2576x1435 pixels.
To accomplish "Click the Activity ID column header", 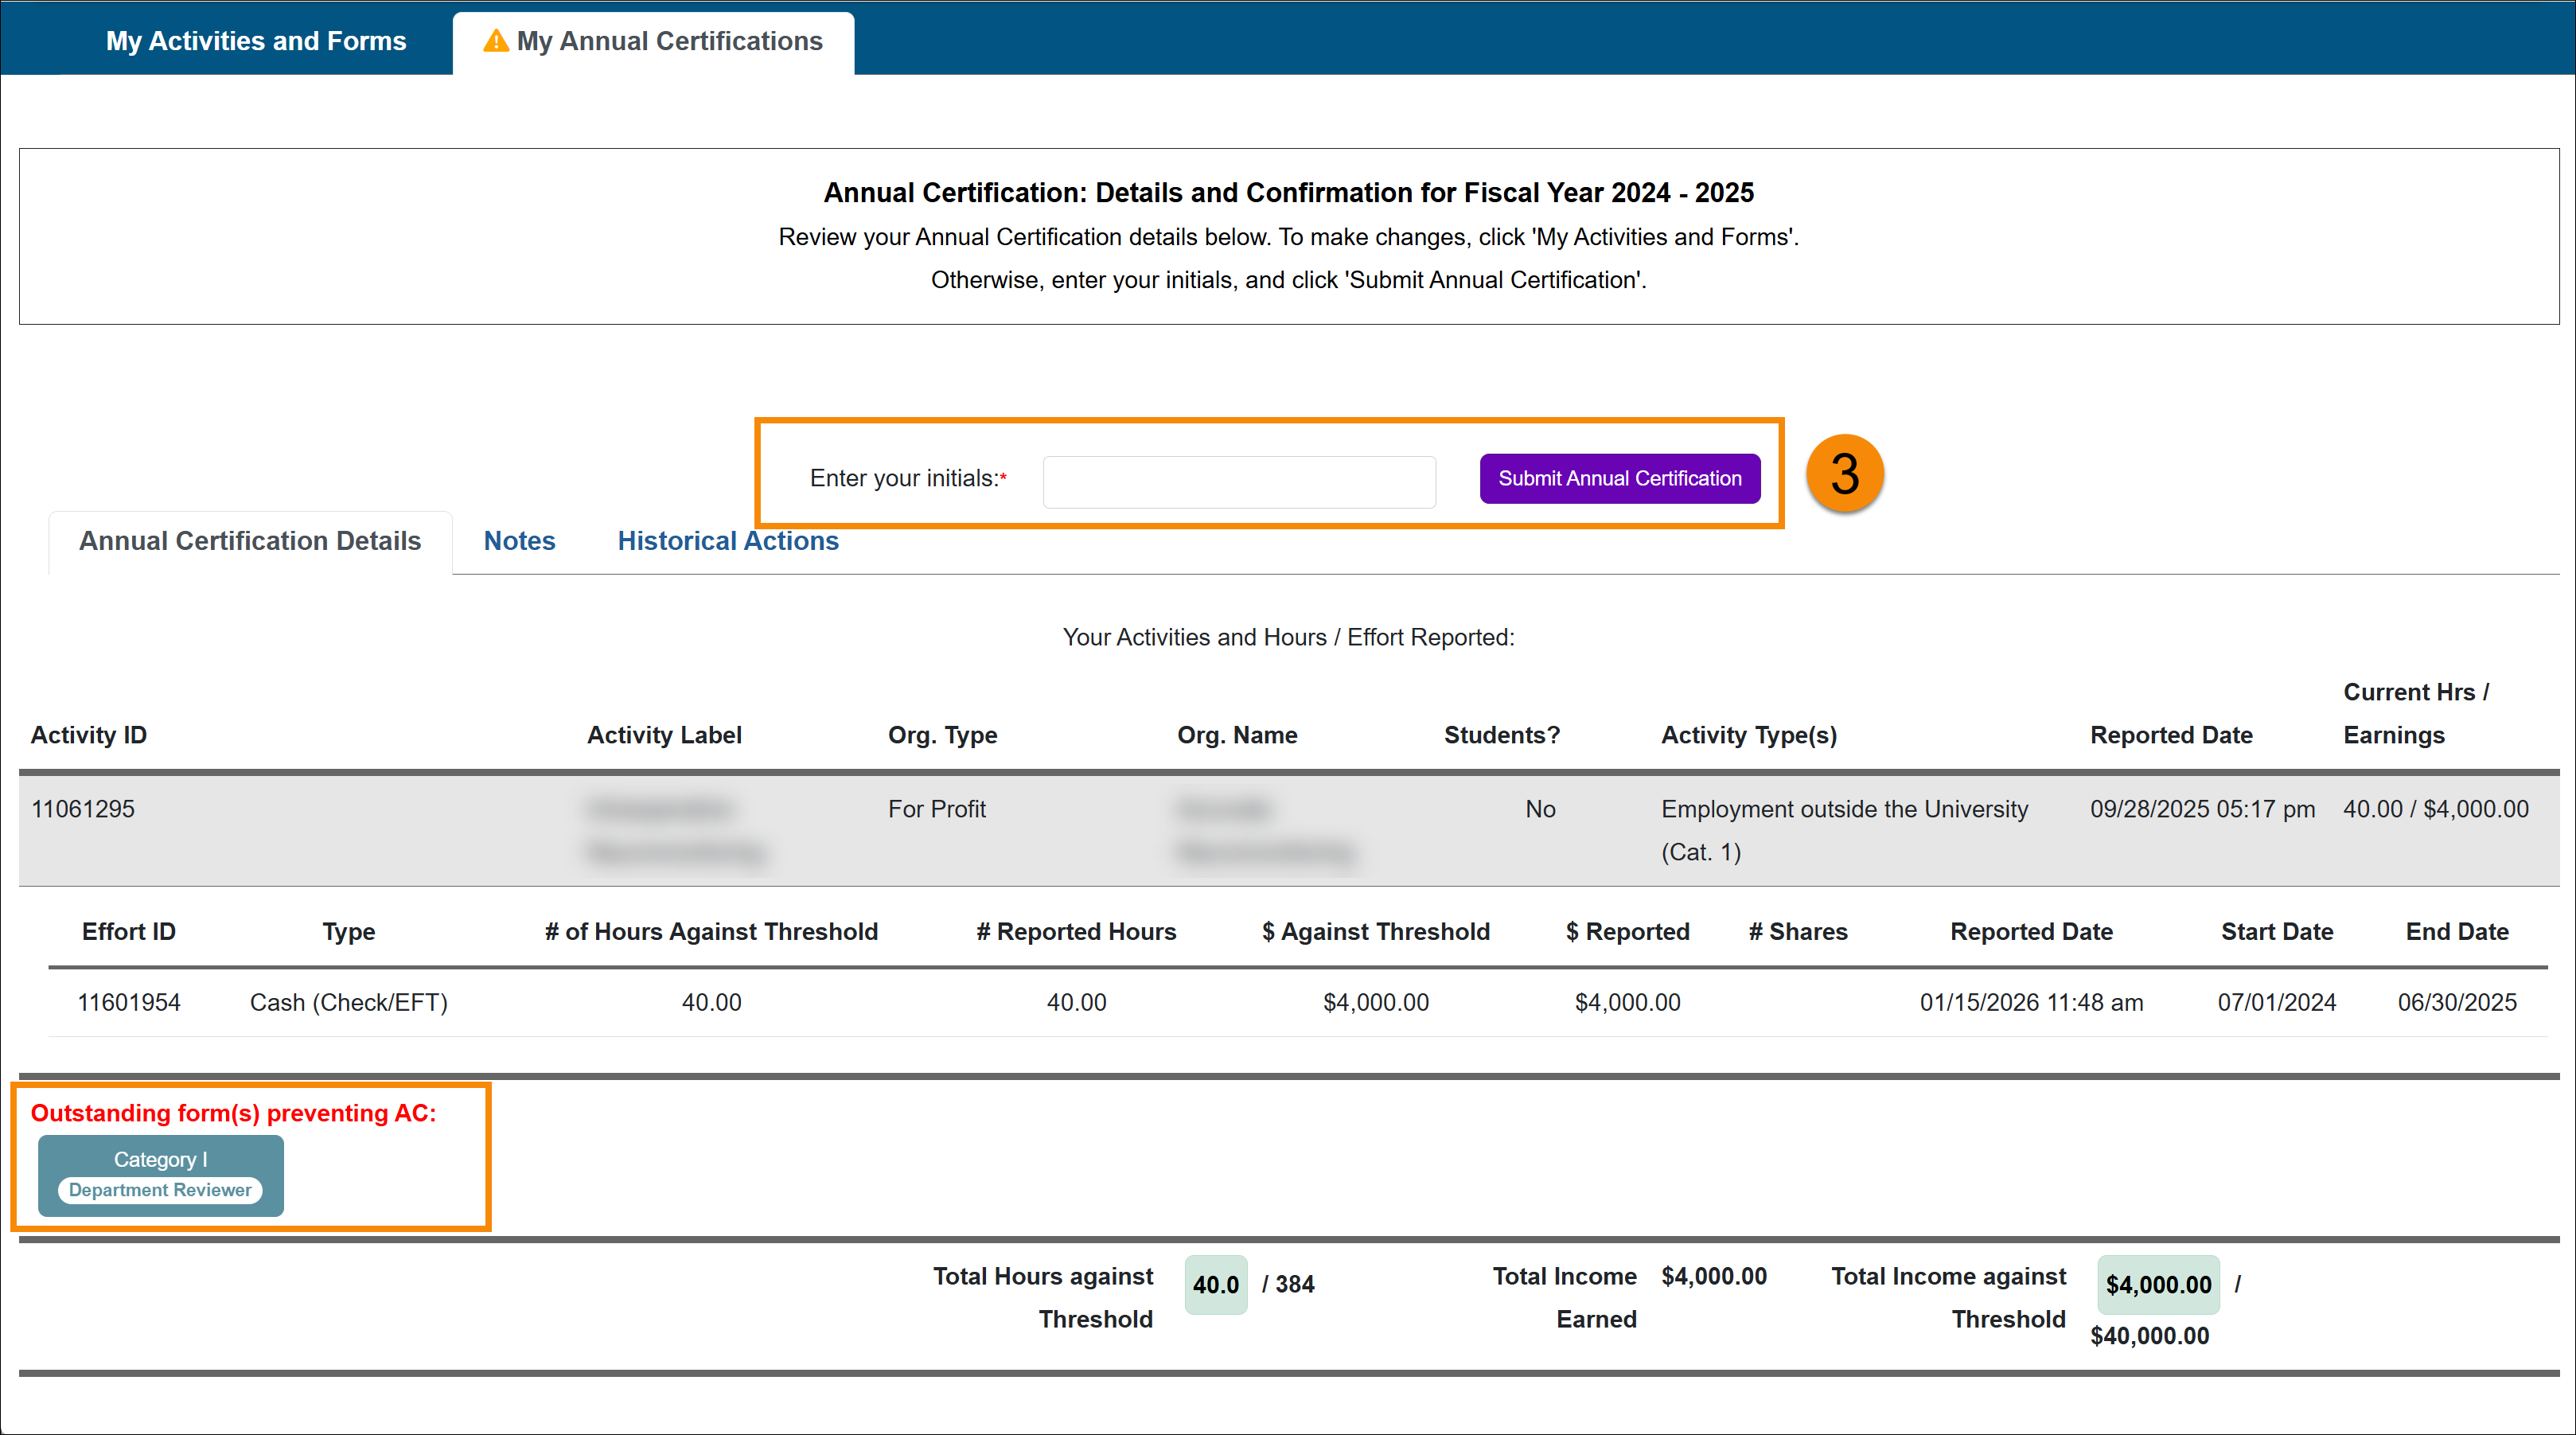I will tap(89, 735).
